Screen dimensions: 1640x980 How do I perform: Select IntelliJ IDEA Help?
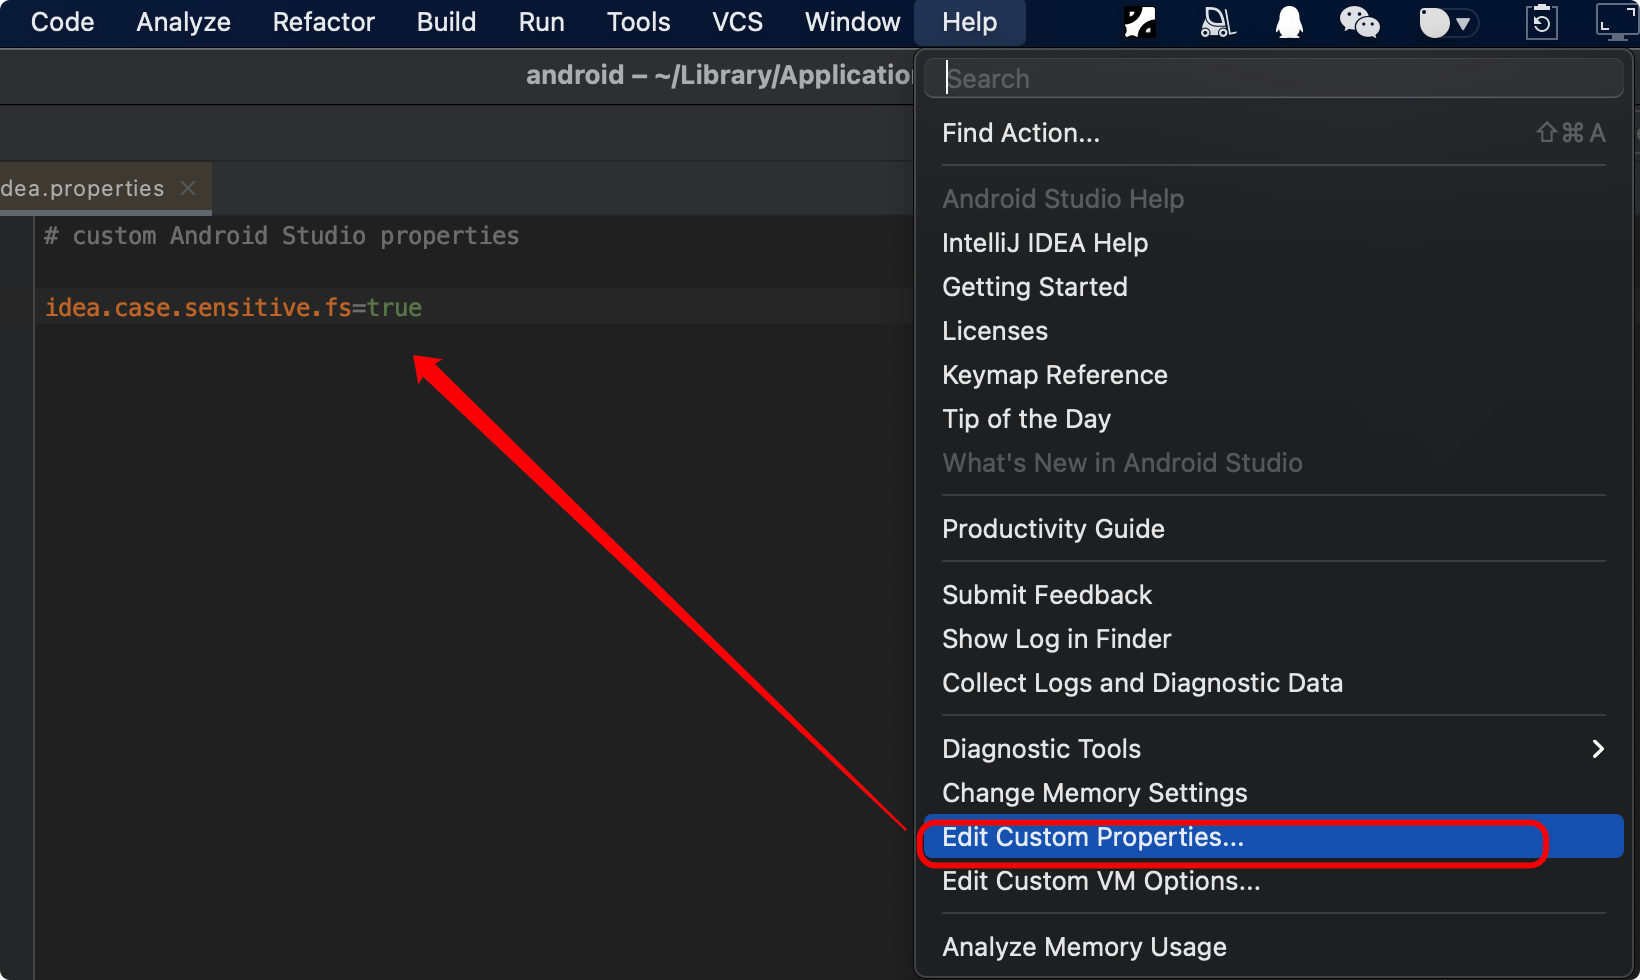1274,243
